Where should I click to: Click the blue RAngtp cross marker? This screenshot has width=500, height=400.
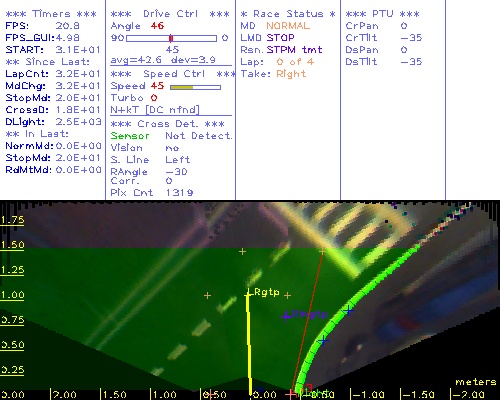[x=285, y=316]
